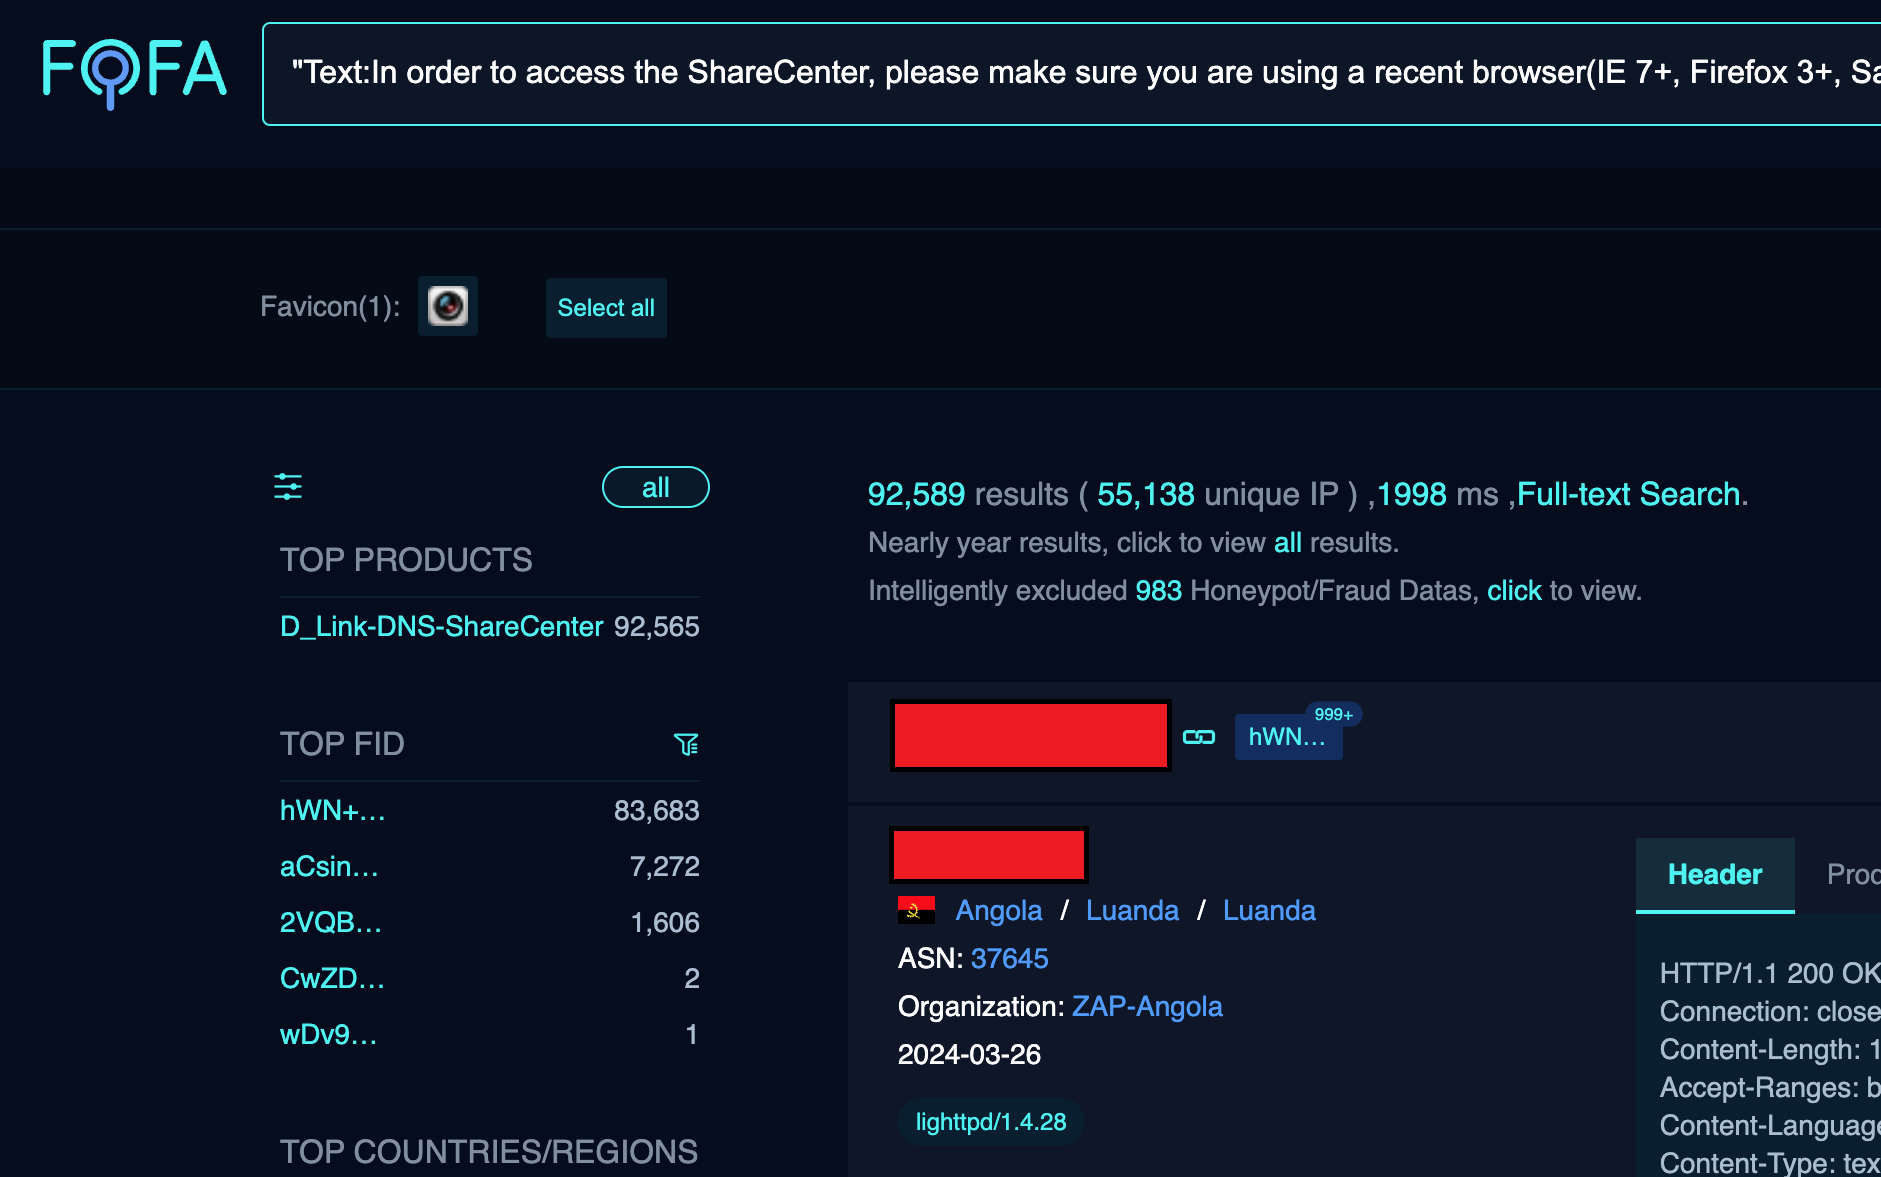Click in the search query field
1881x1177 pixels.
[1070, 73]
